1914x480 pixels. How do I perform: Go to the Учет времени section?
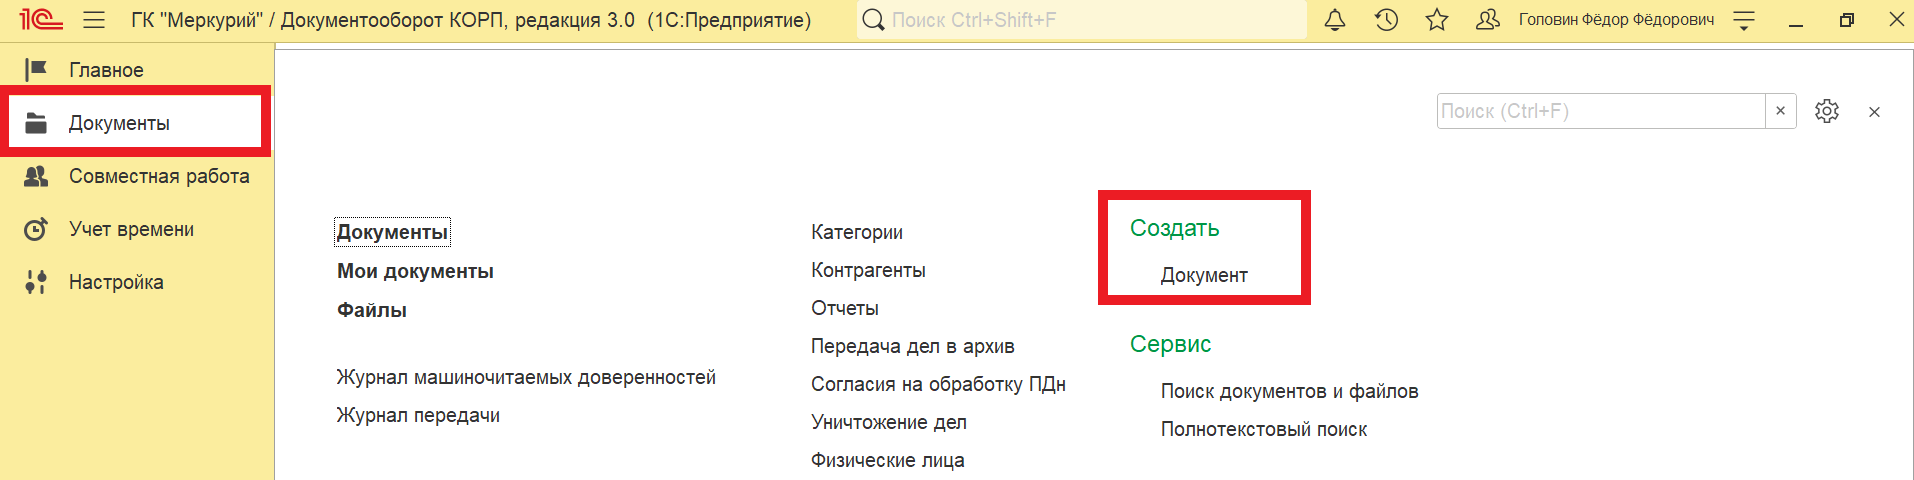point(131,229)
